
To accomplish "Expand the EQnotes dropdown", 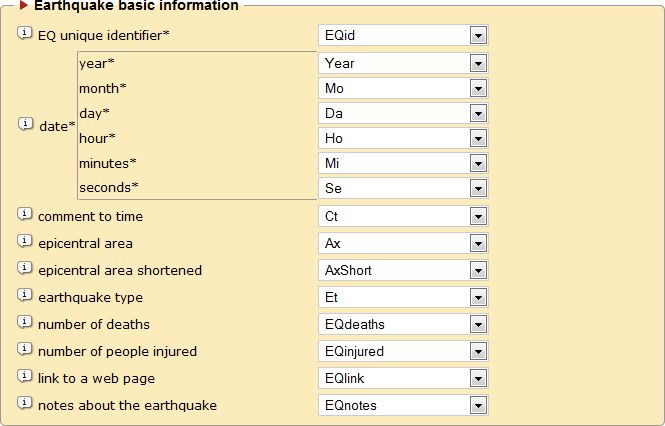I will coord(478,405).
